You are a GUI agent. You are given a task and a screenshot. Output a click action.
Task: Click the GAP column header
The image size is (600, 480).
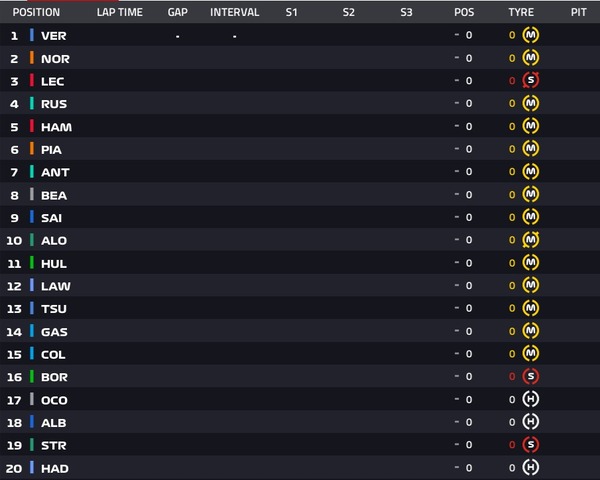point(178,13)
